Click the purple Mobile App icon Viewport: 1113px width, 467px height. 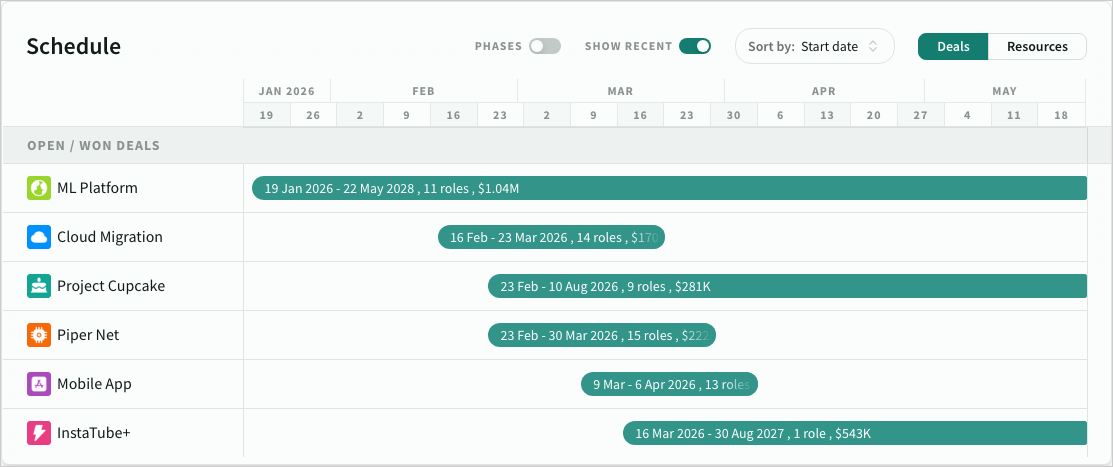coord(39,384)
